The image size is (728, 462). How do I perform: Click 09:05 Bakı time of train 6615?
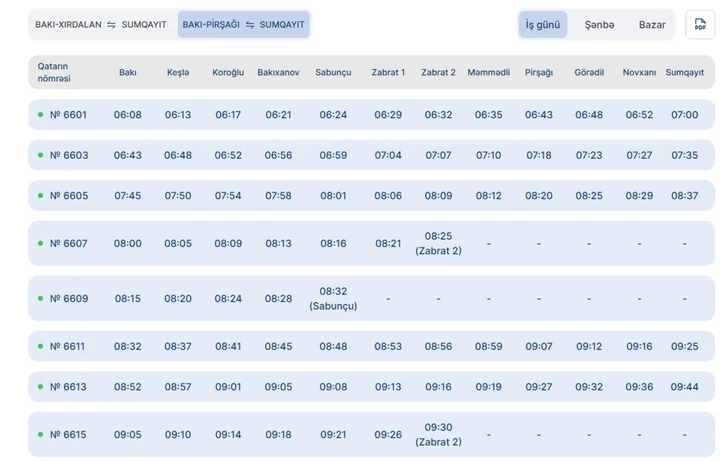point(128,435)
